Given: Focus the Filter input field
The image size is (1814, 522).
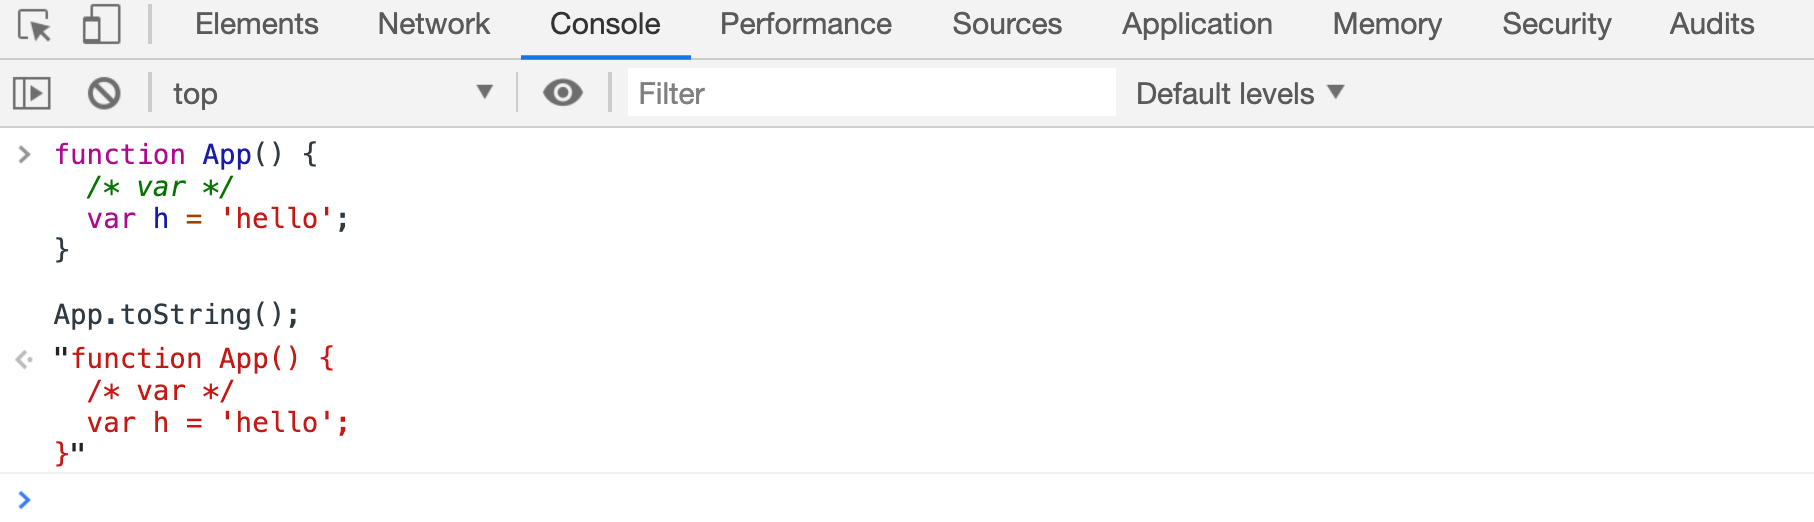Looking at the screenshot, I should pyautogui.click(x=871, y=93).
